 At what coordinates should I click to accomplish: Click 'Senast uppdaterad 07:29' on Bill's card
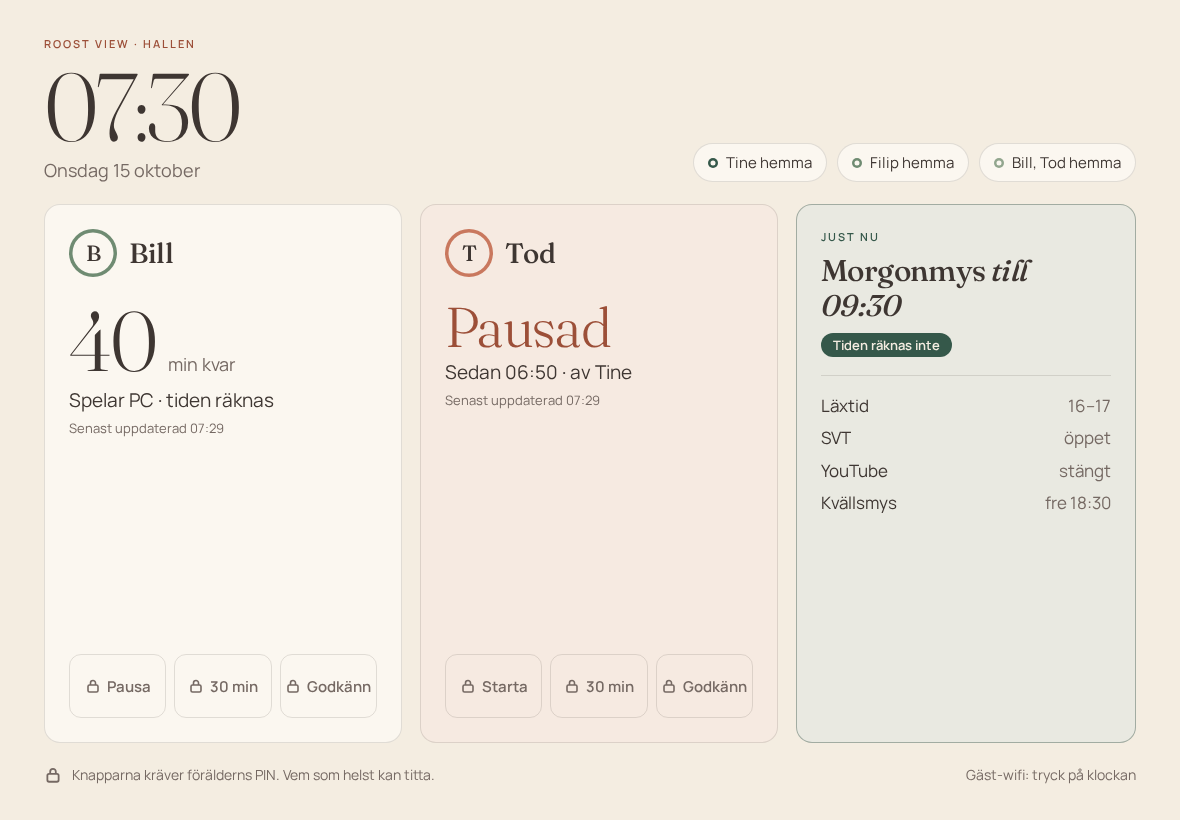click(x=146, y=429)
